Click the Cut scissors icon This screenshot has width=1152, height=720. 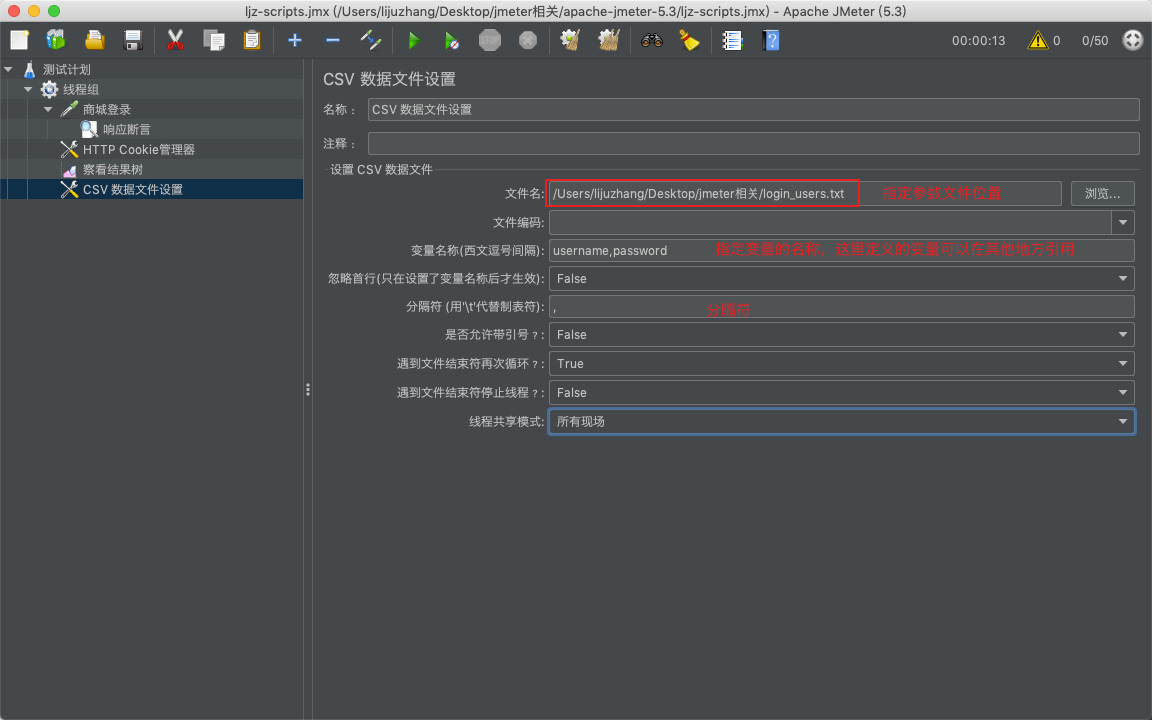(175, 40)
